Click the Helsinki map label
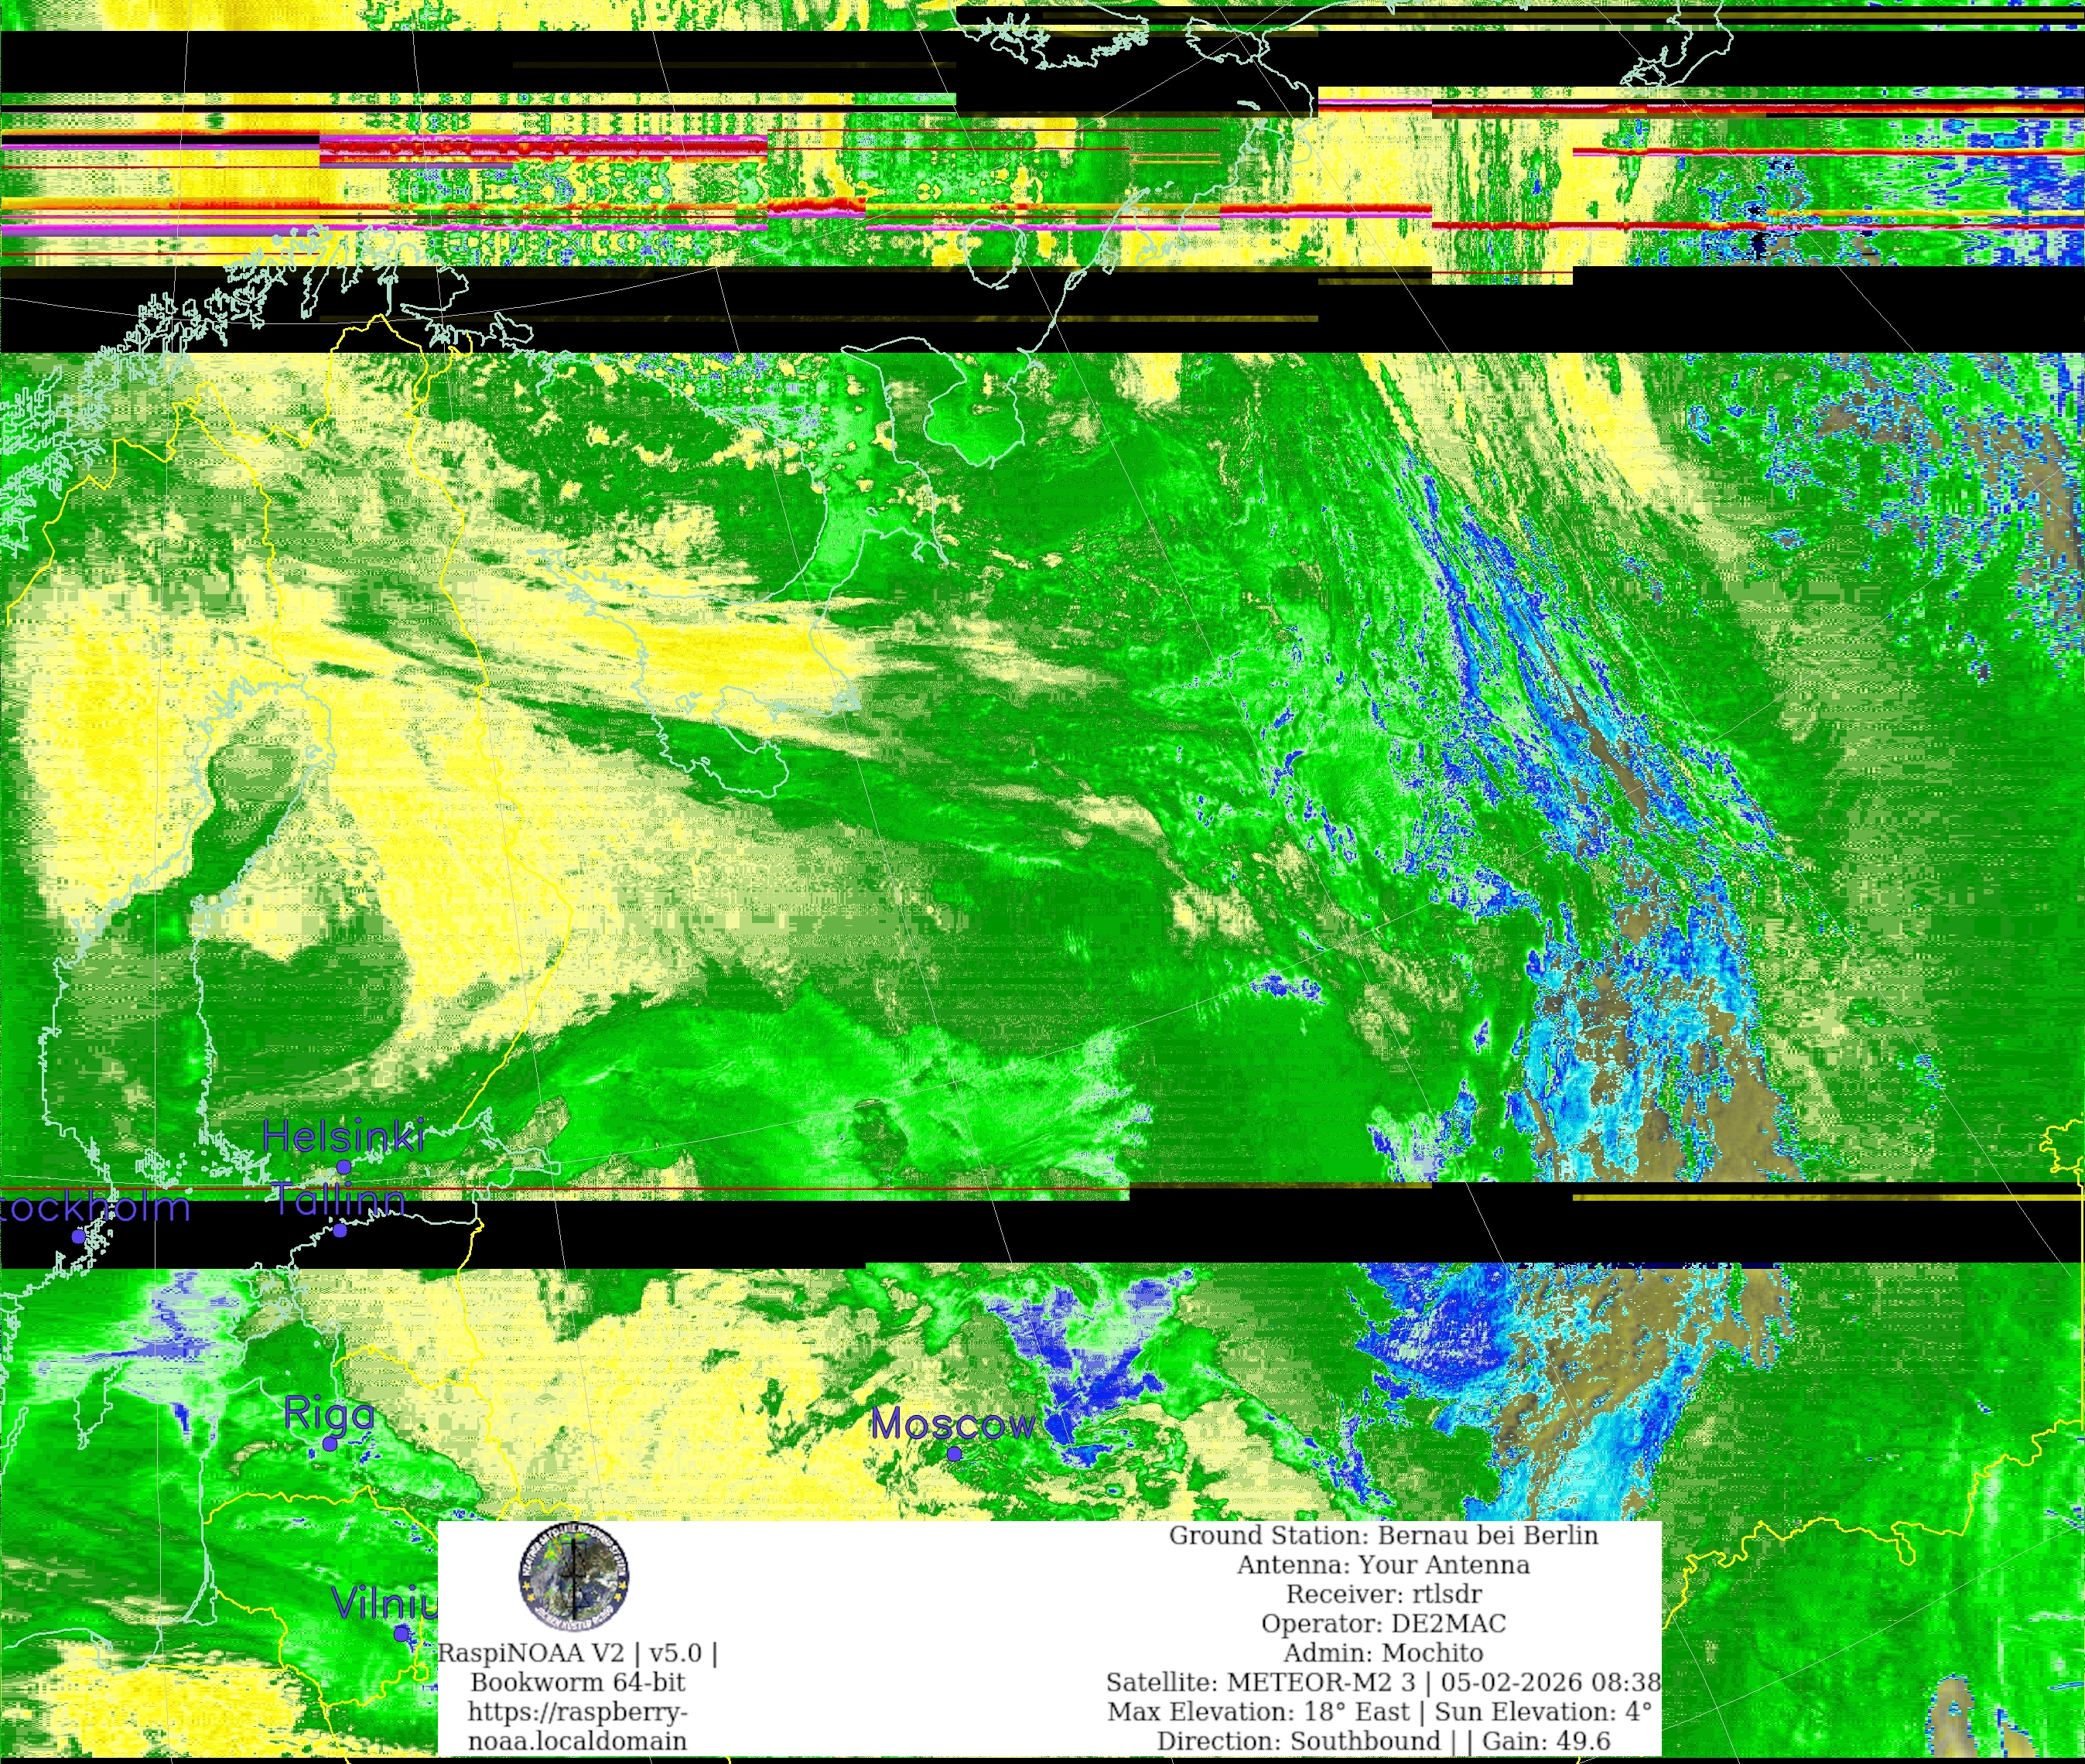2085x1764 pixels. click(344, 1136)
